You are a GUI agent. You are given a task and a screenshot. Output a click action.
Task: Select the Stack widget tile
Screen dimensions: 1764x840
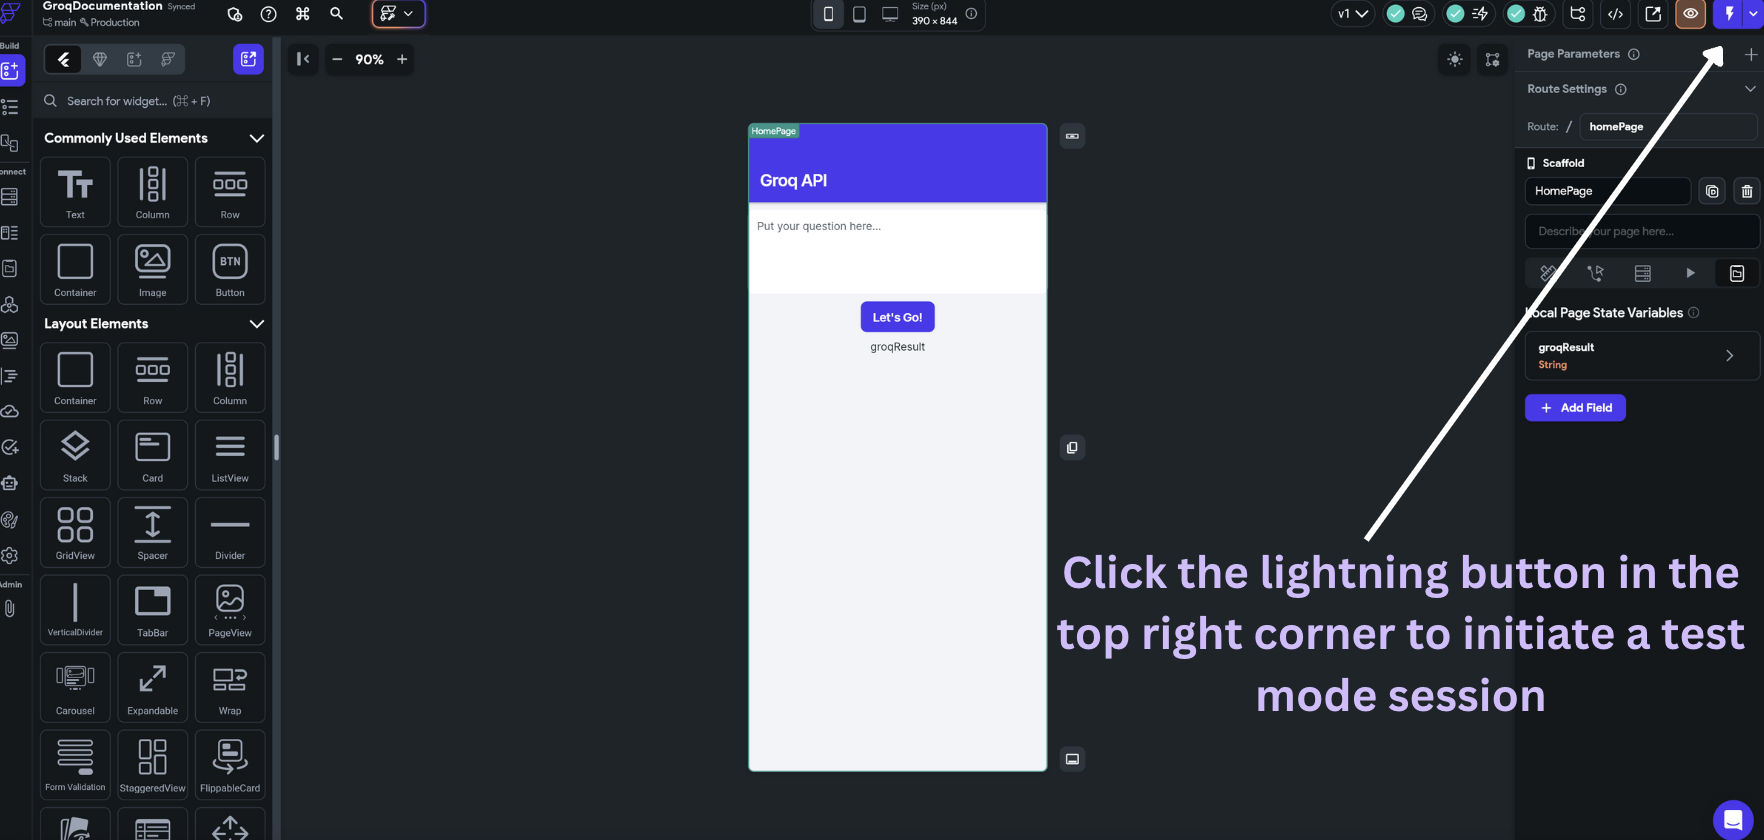(x=75, y=455)
